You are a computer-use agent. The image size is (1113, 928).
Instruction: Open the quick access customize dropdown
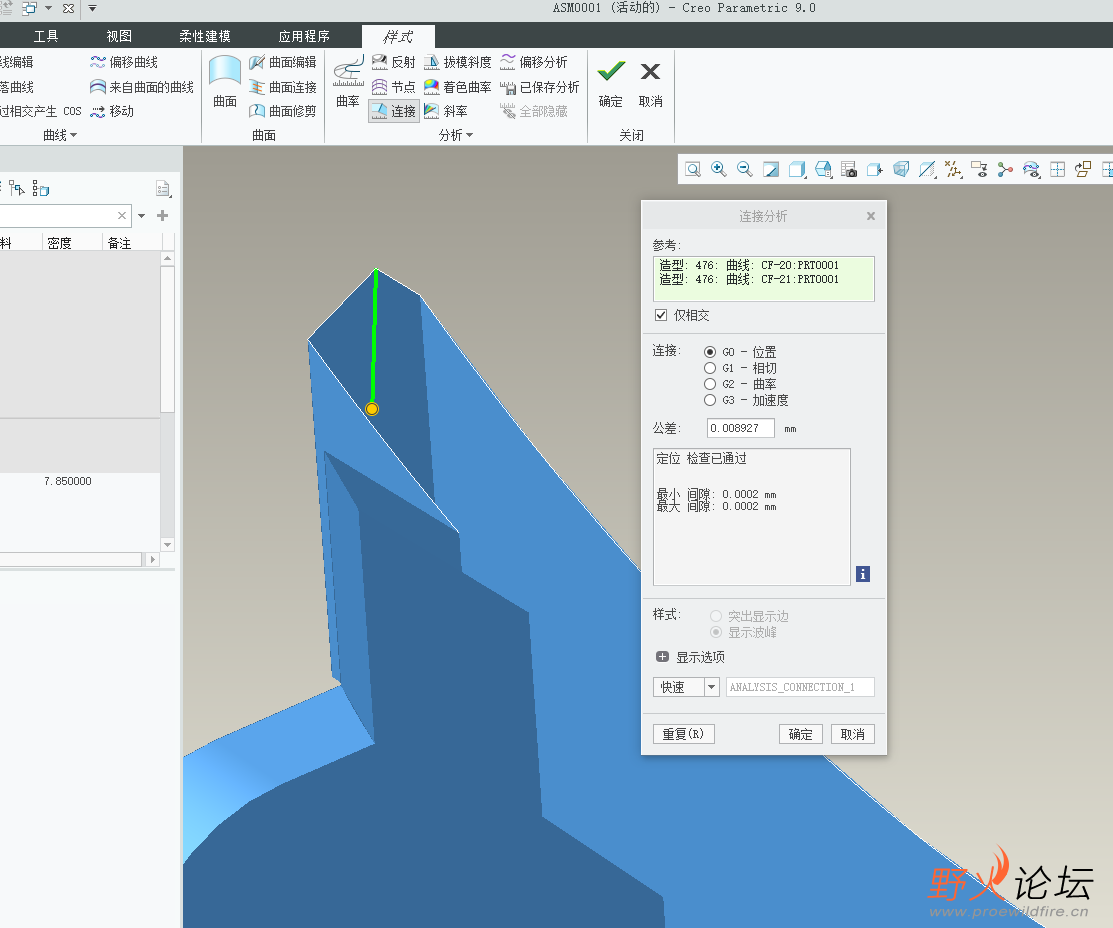tap(92, 9)
